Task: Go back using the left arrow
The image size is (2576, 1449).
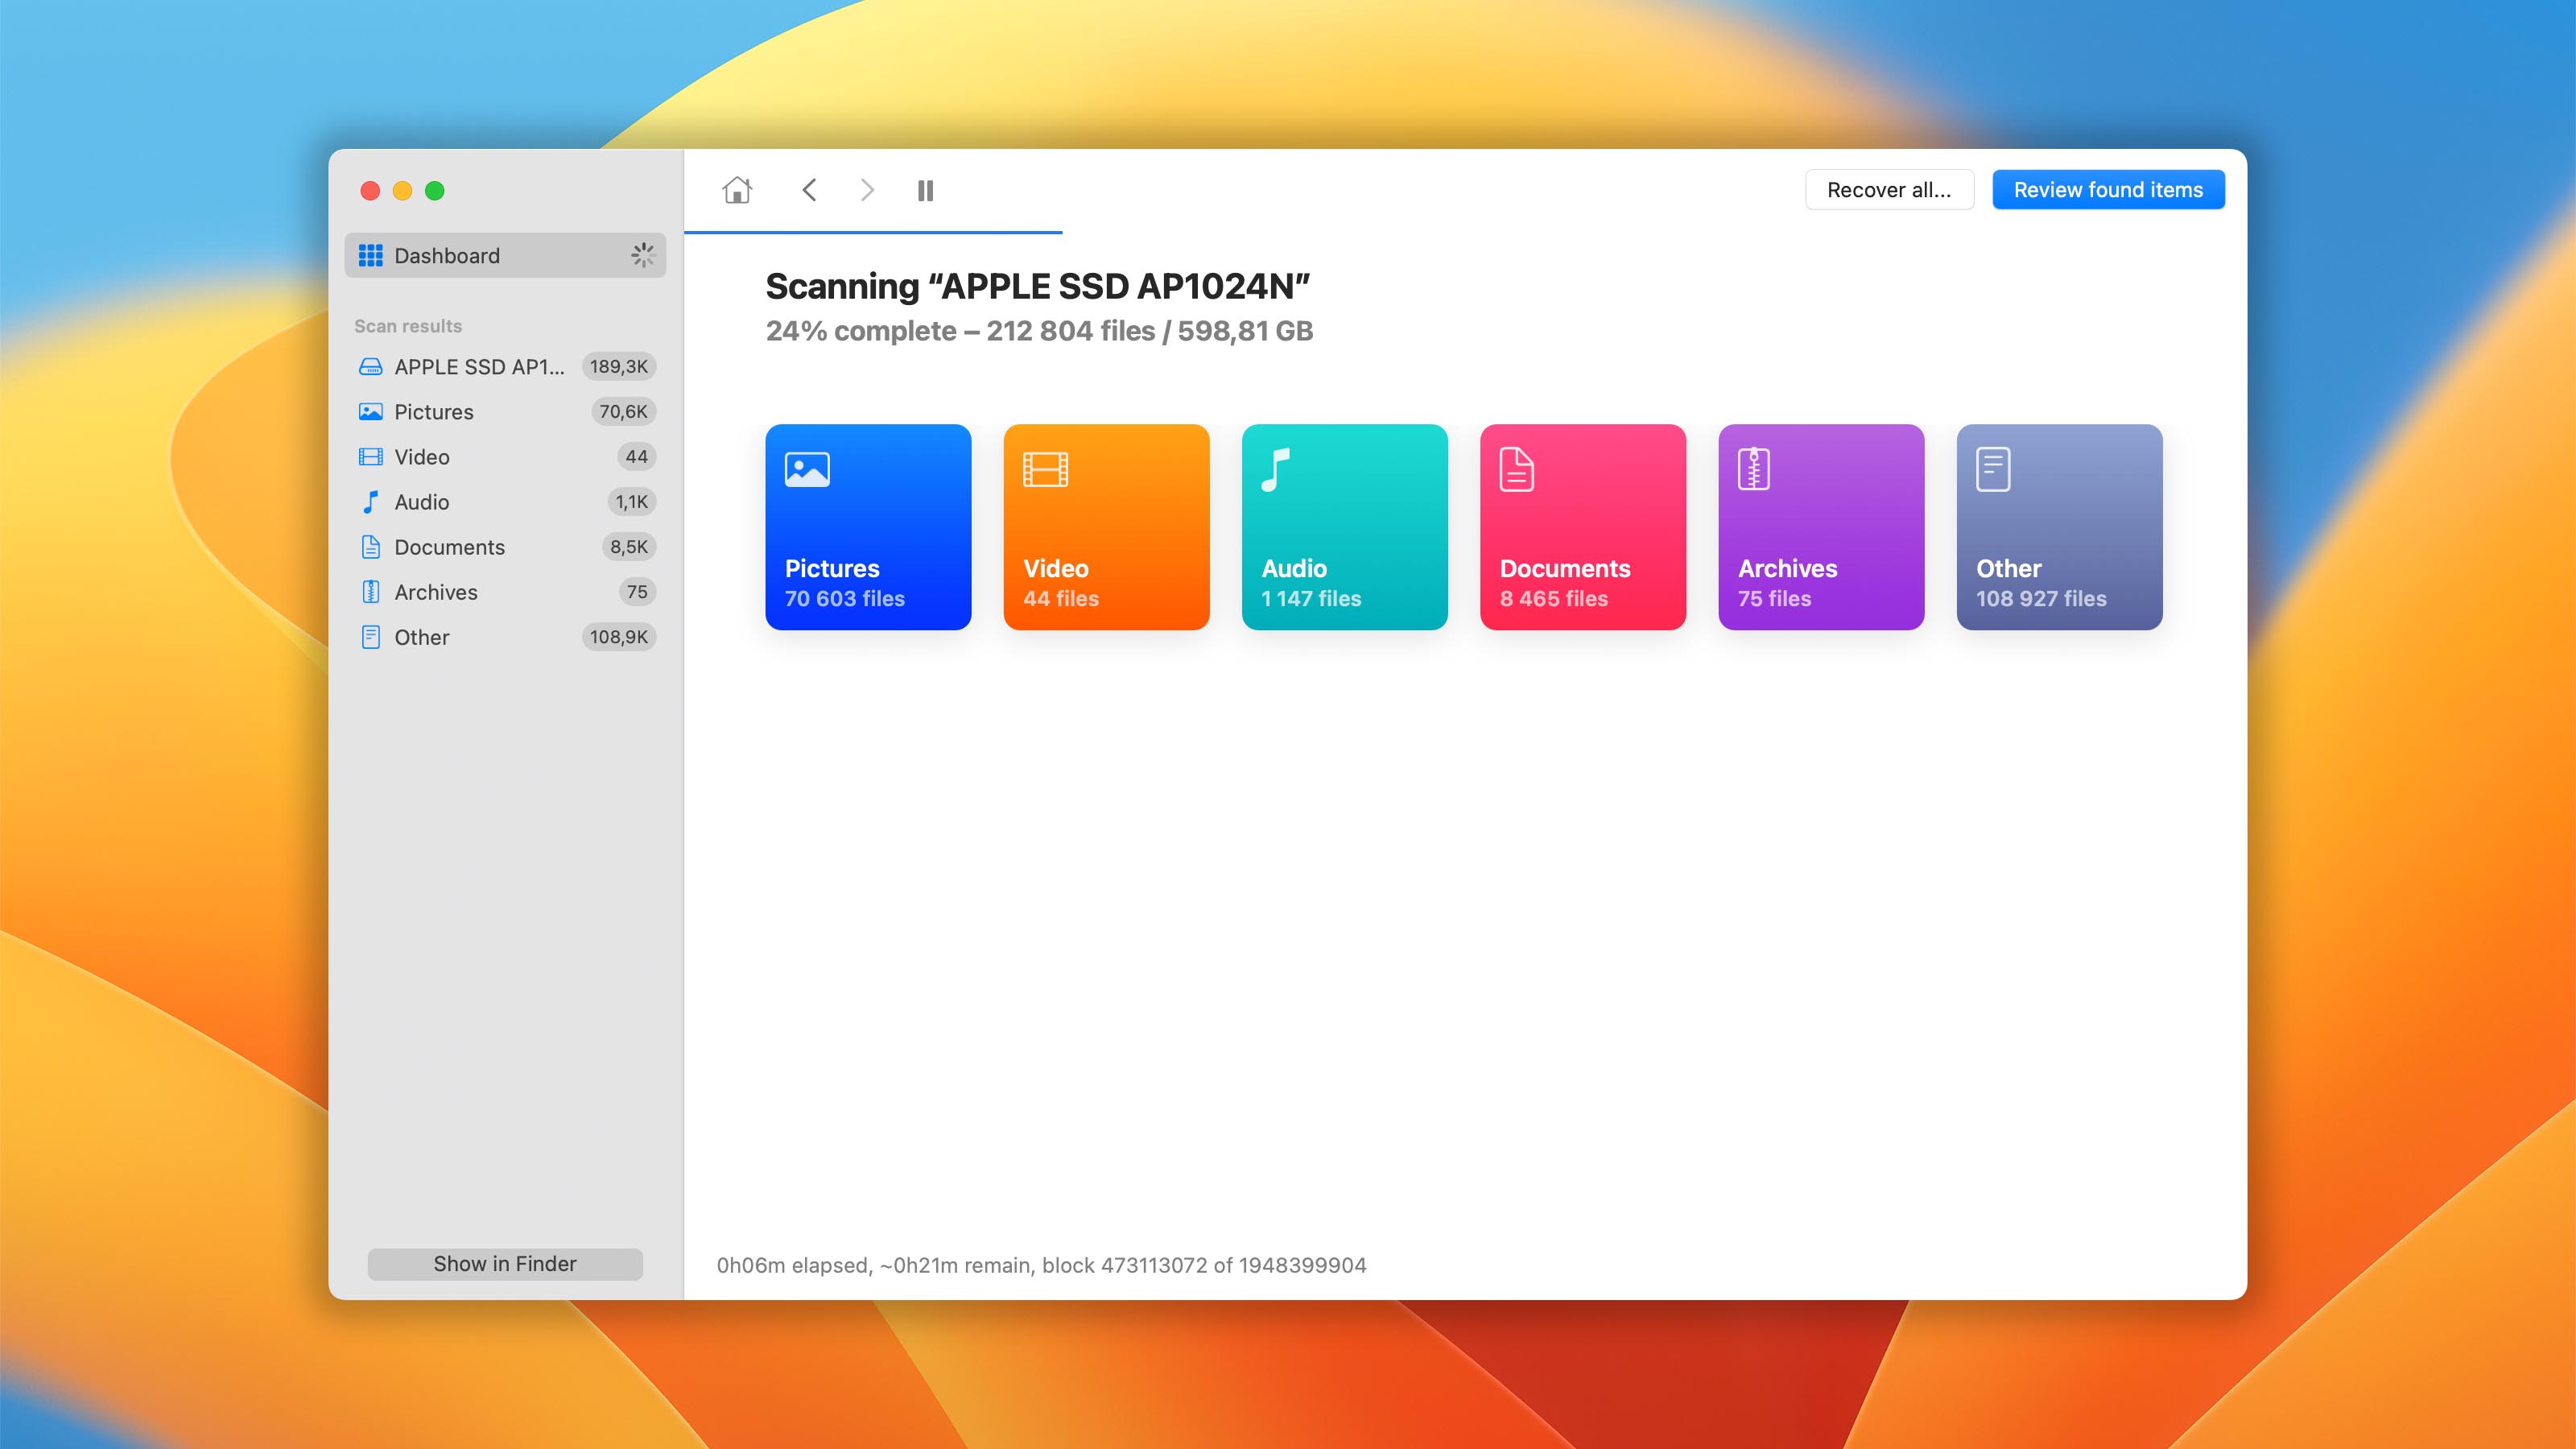Action: pyautogui.click(x=810, y=190)
